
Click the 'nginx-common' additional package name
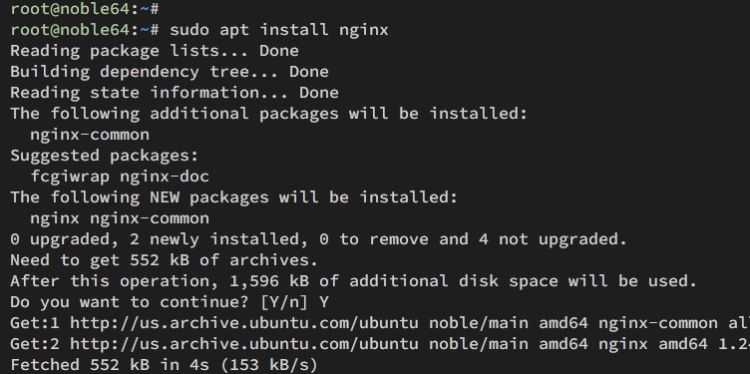(90, 135)
